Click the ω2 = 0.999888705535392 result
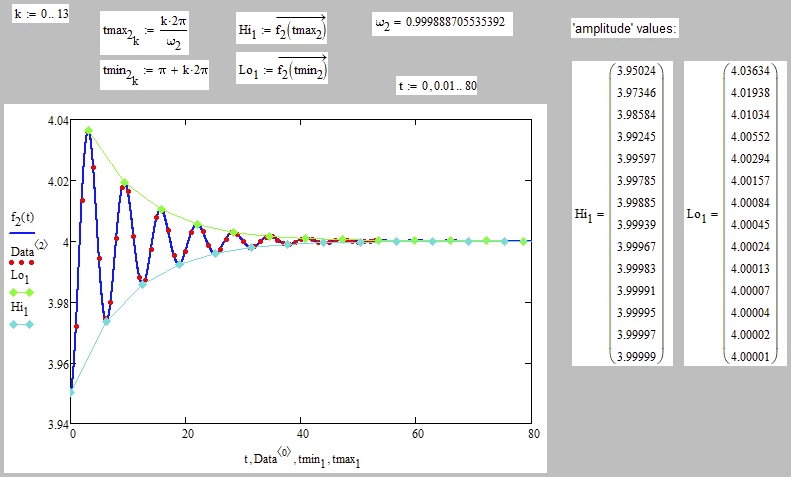 coord(442,24)
